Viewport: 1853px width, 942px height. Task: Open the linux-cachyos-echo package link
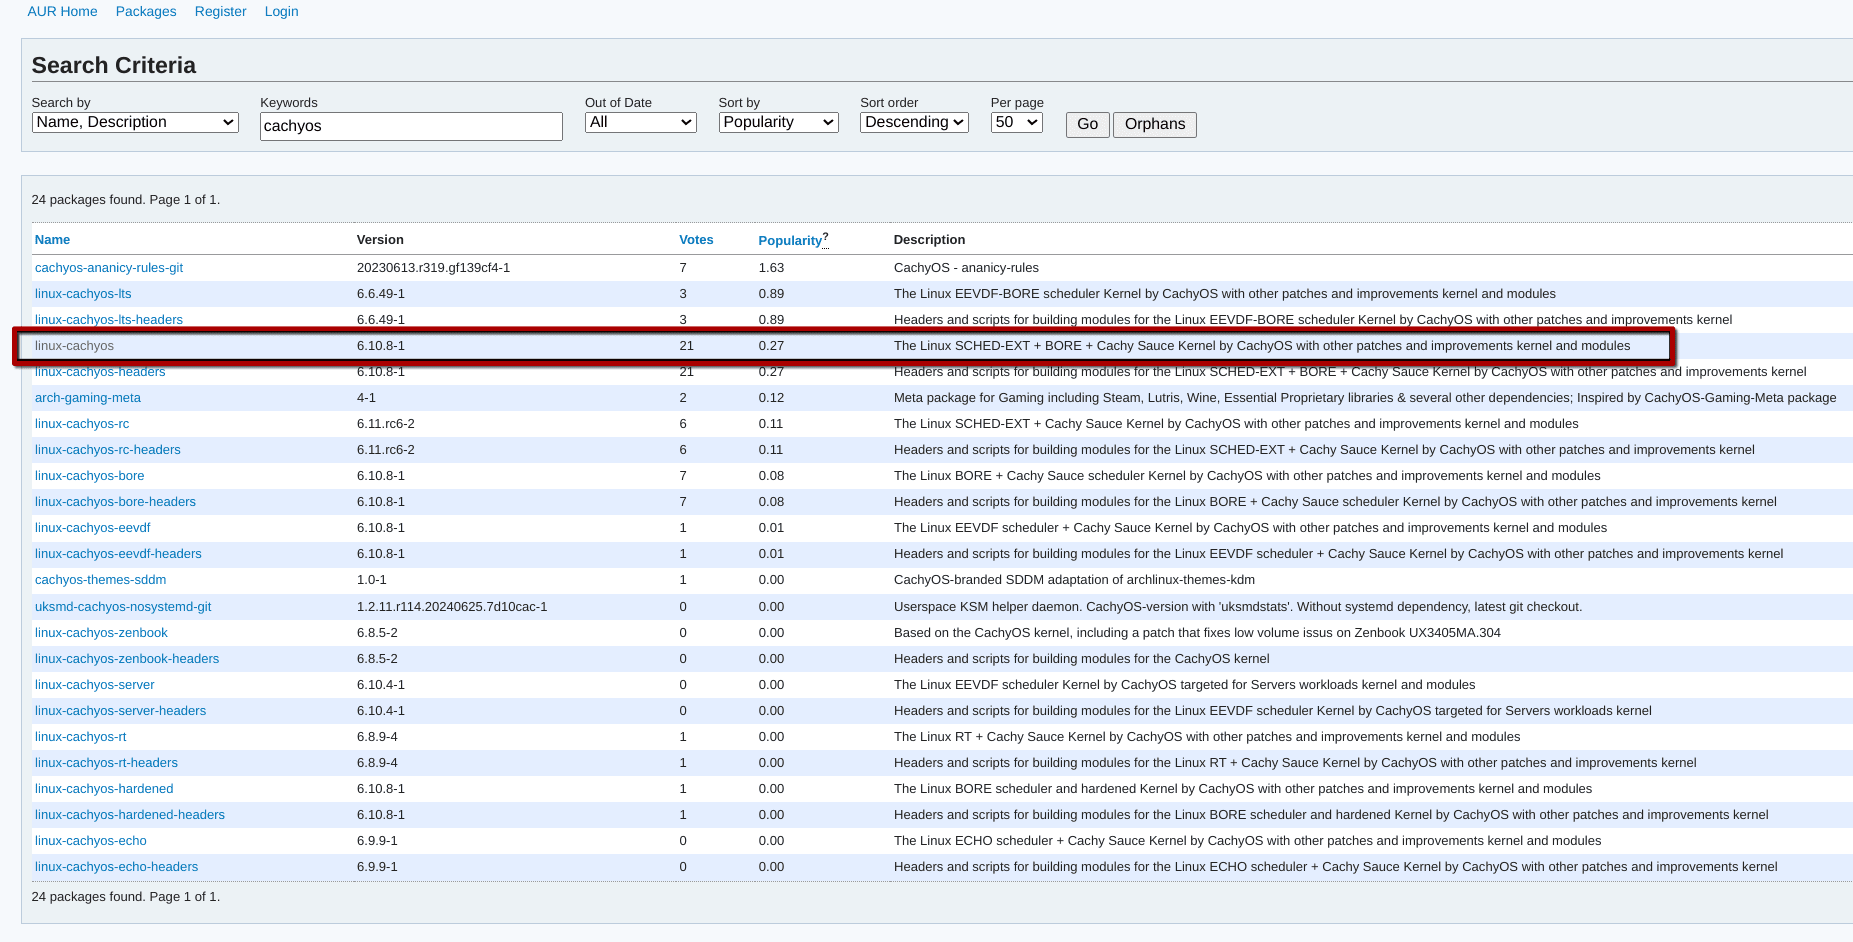click(x=91, y=841)
